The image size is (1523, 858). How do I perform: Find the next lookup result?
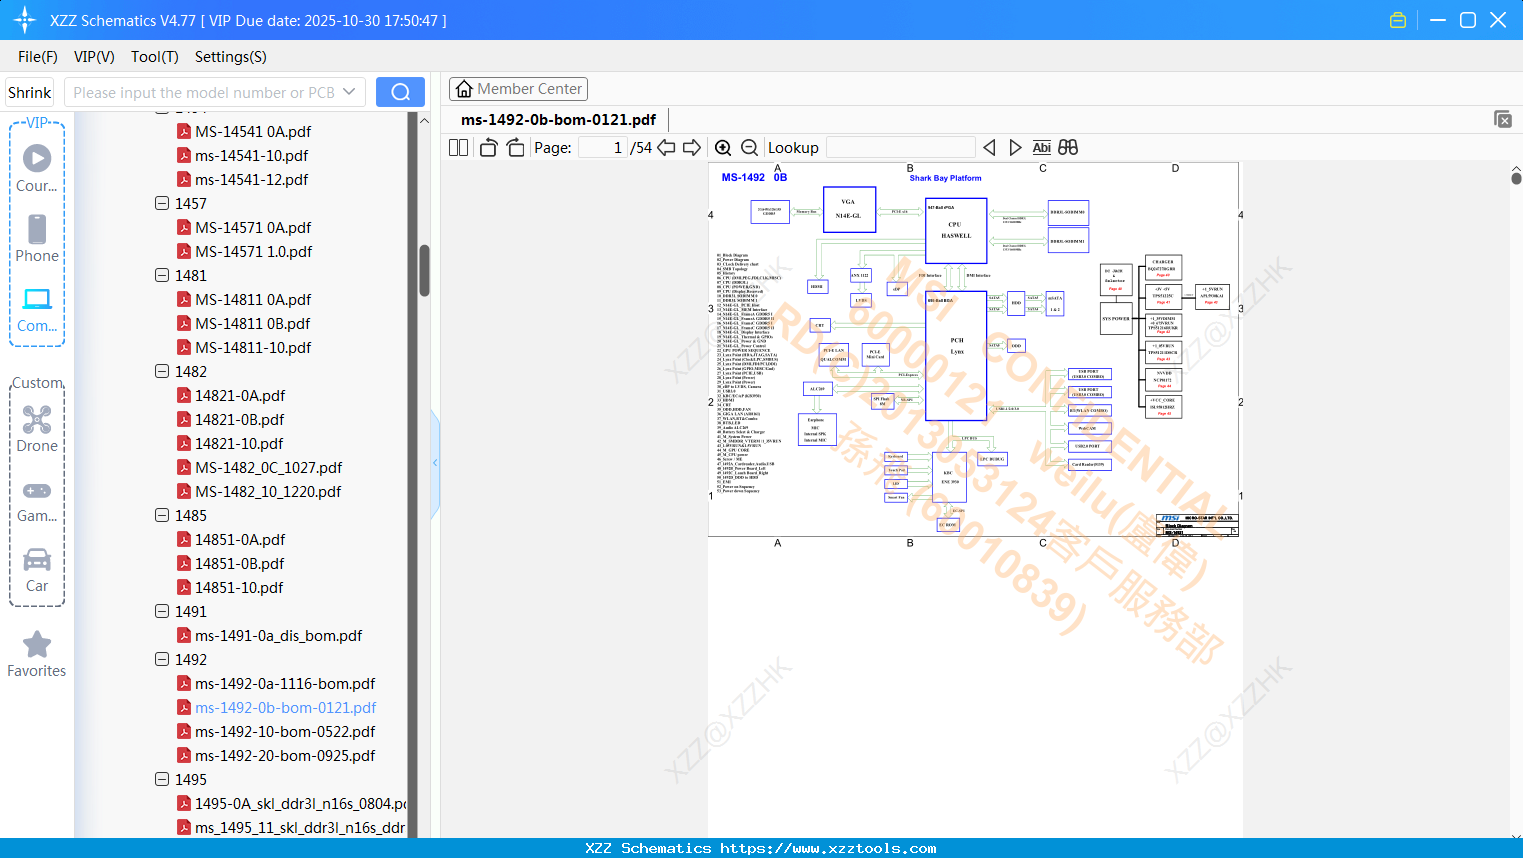click(1015, 147)
